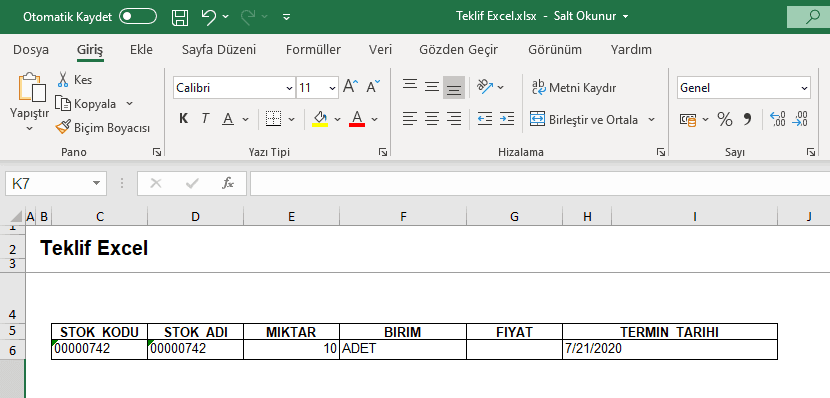
Task: Click the Increase Indent icon
Action: pos(507,119)
